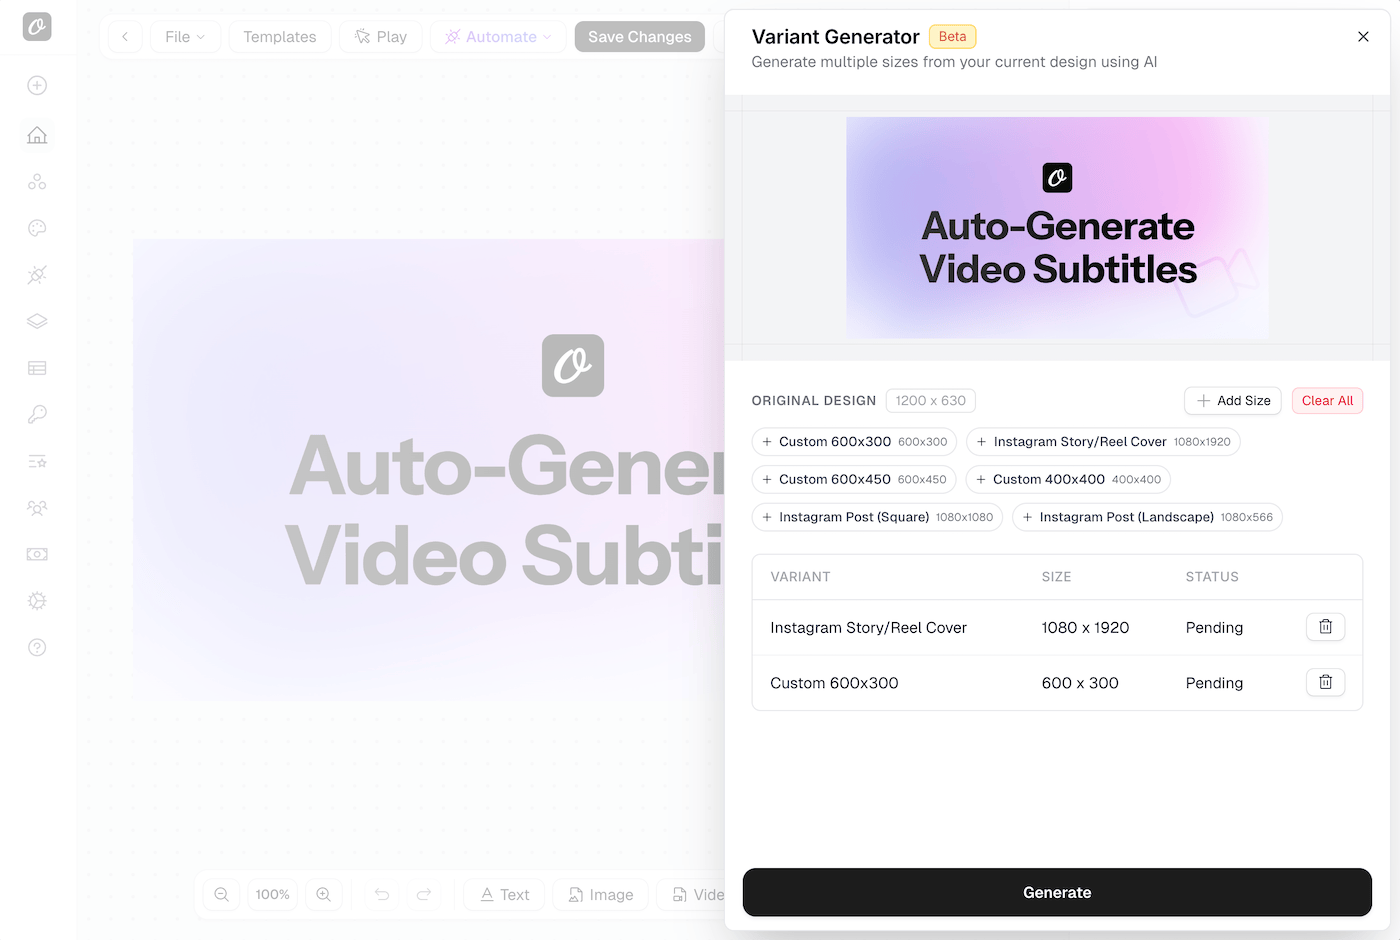
Task: Open the Templates menu item
Action: [279, 37]
